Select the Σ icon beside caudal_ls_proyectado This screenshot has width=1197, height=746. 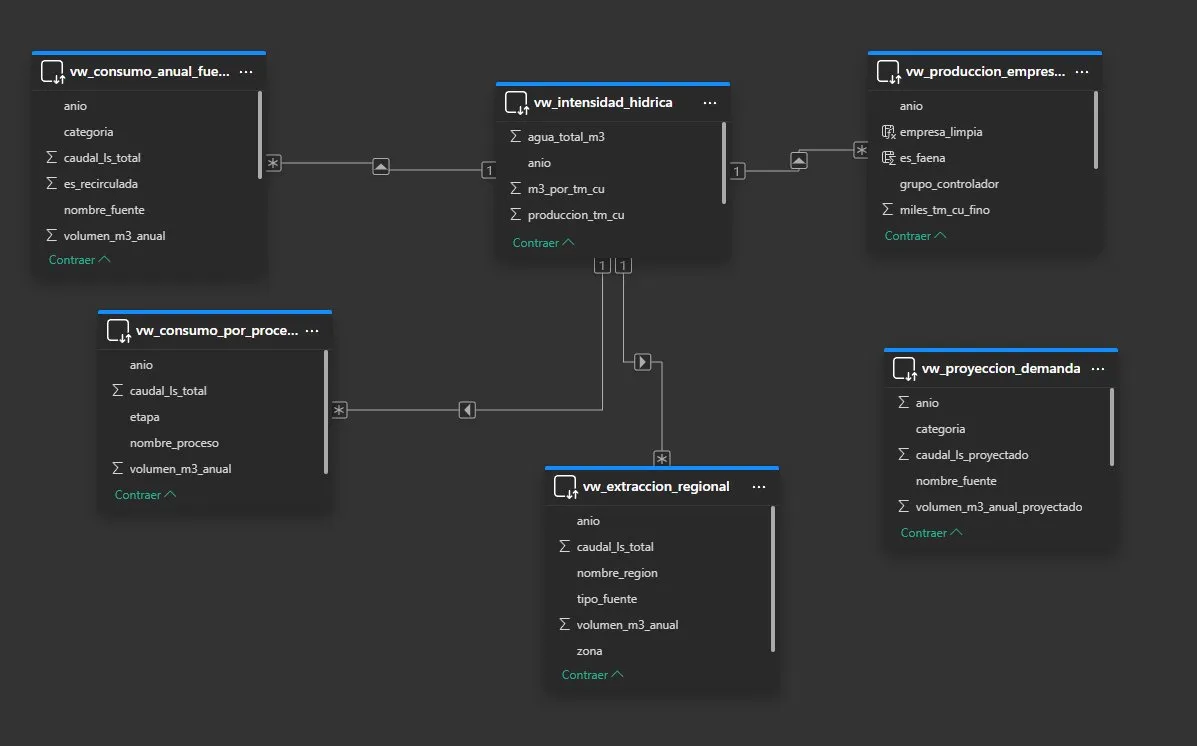903,454
